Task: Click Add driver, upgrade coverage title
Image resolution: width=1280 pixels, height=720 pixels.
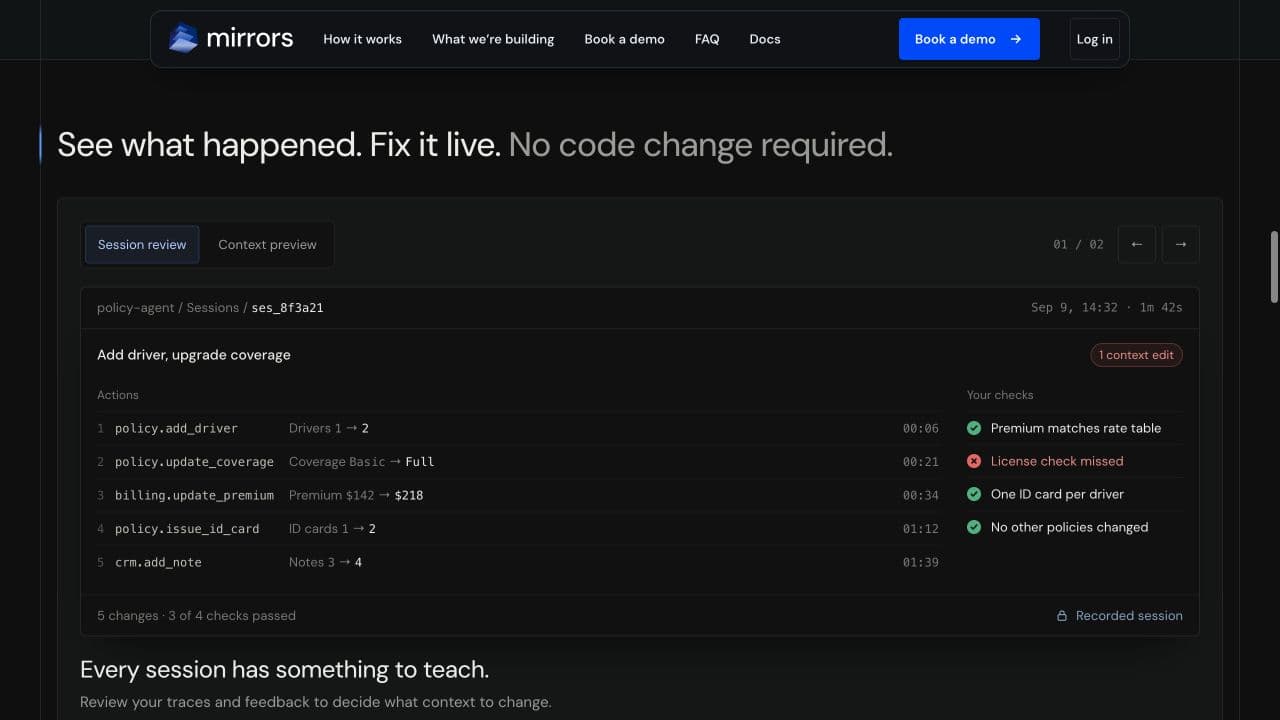Action: 194,355
